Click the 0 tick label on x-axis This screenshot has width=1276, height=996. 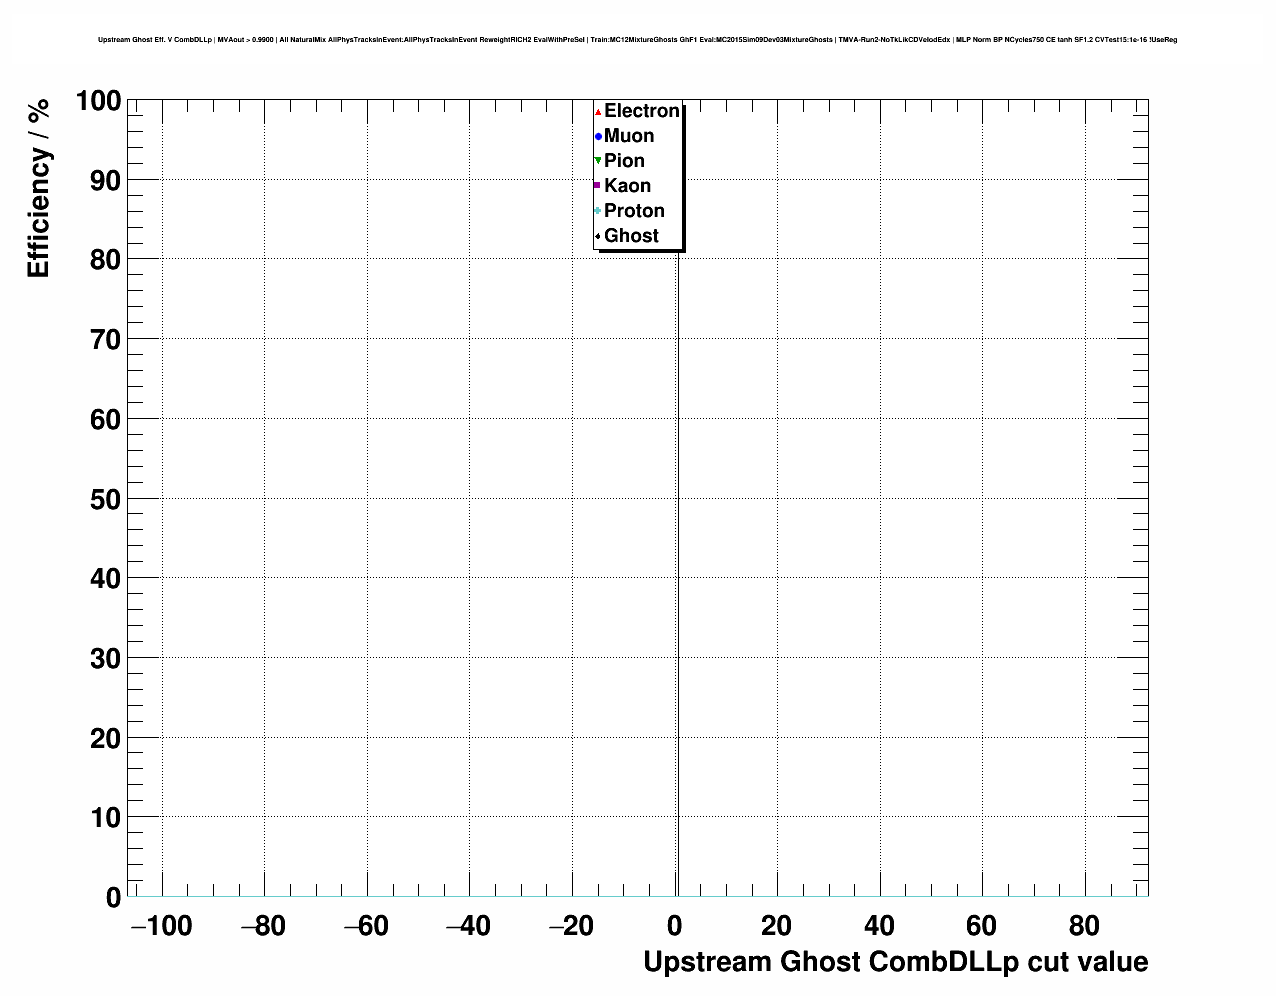click(x=676, y=926)
